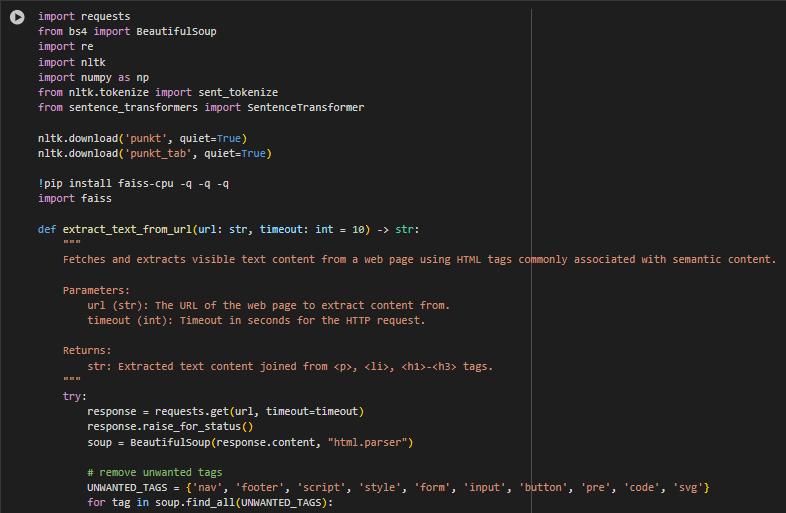Click the 'Parameters:' docstring heading
Image resolution: width=786 pixels, height=513 pixels.
click(96, 290)
